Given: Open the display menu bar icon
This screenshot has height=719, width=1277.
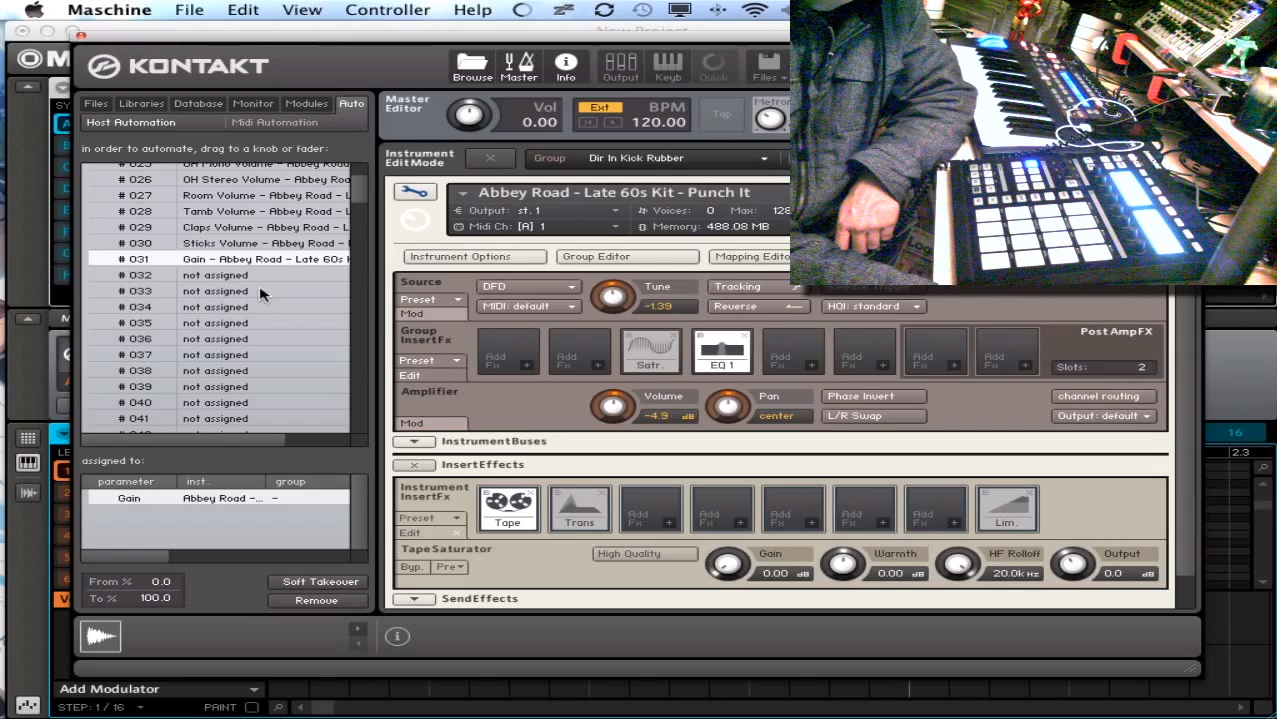Looking at the screenshot, I should pyautogui.click(x=680, y=10).
